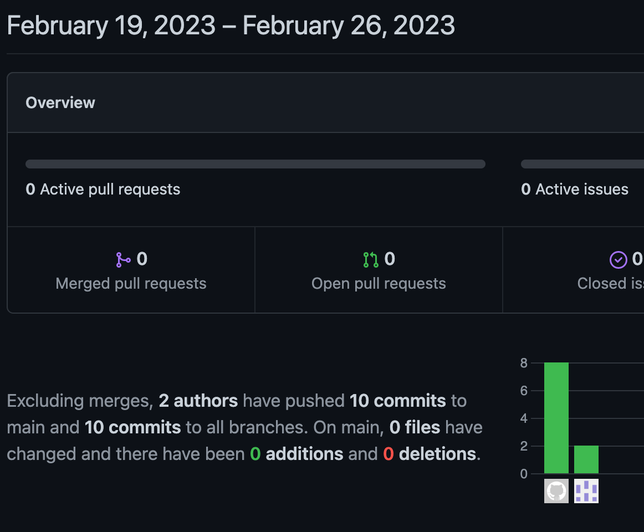Click the Overview section header
This screenshot has width=644, height=532.
tap(61, 103)
